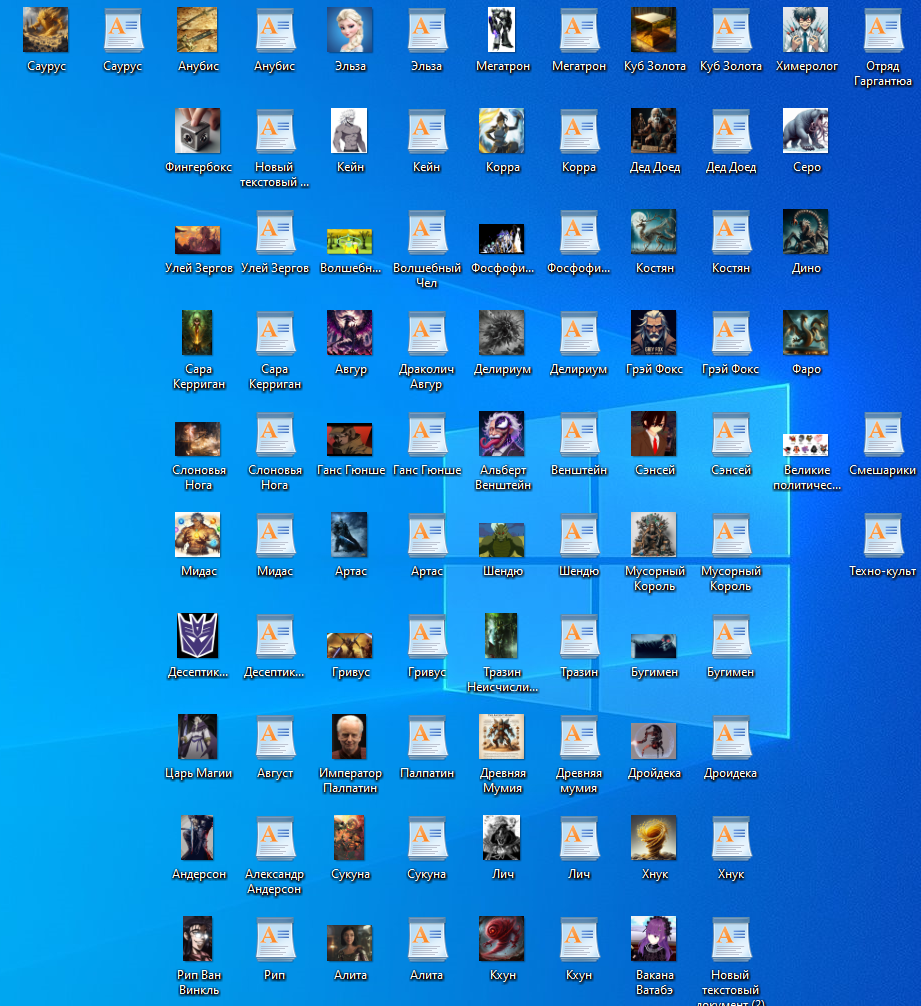The image size is (921, 1006).
Task: Click the Мегатрон robot image
Action: (x=502, y=30)
